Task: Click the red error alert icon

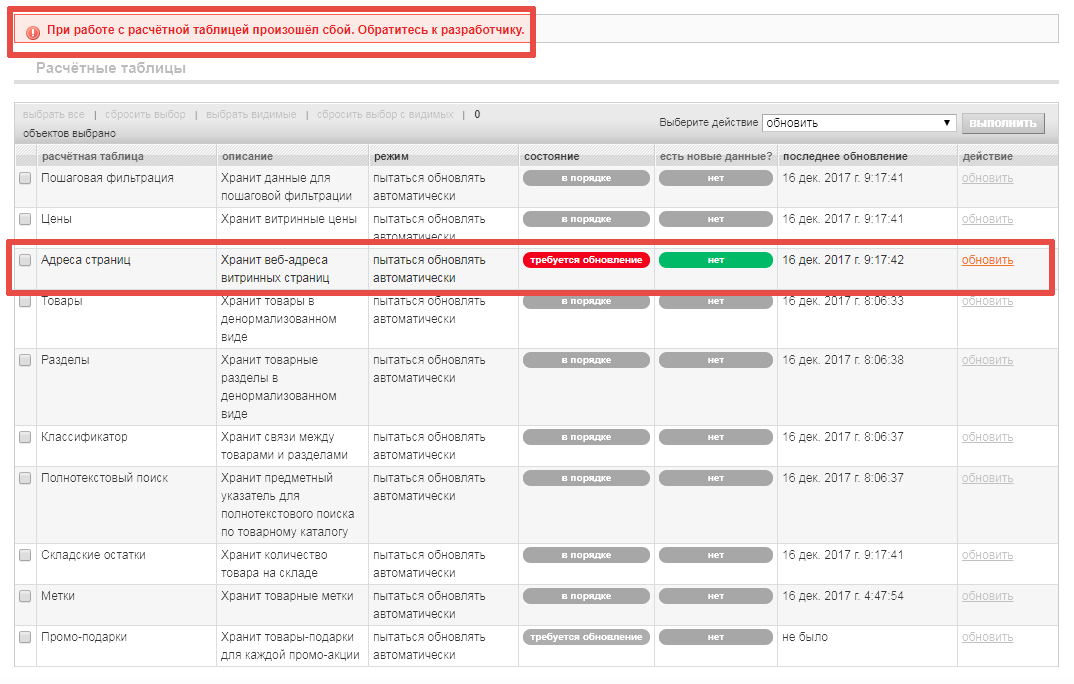Action: pyautogui.click(x=32, y=32)
